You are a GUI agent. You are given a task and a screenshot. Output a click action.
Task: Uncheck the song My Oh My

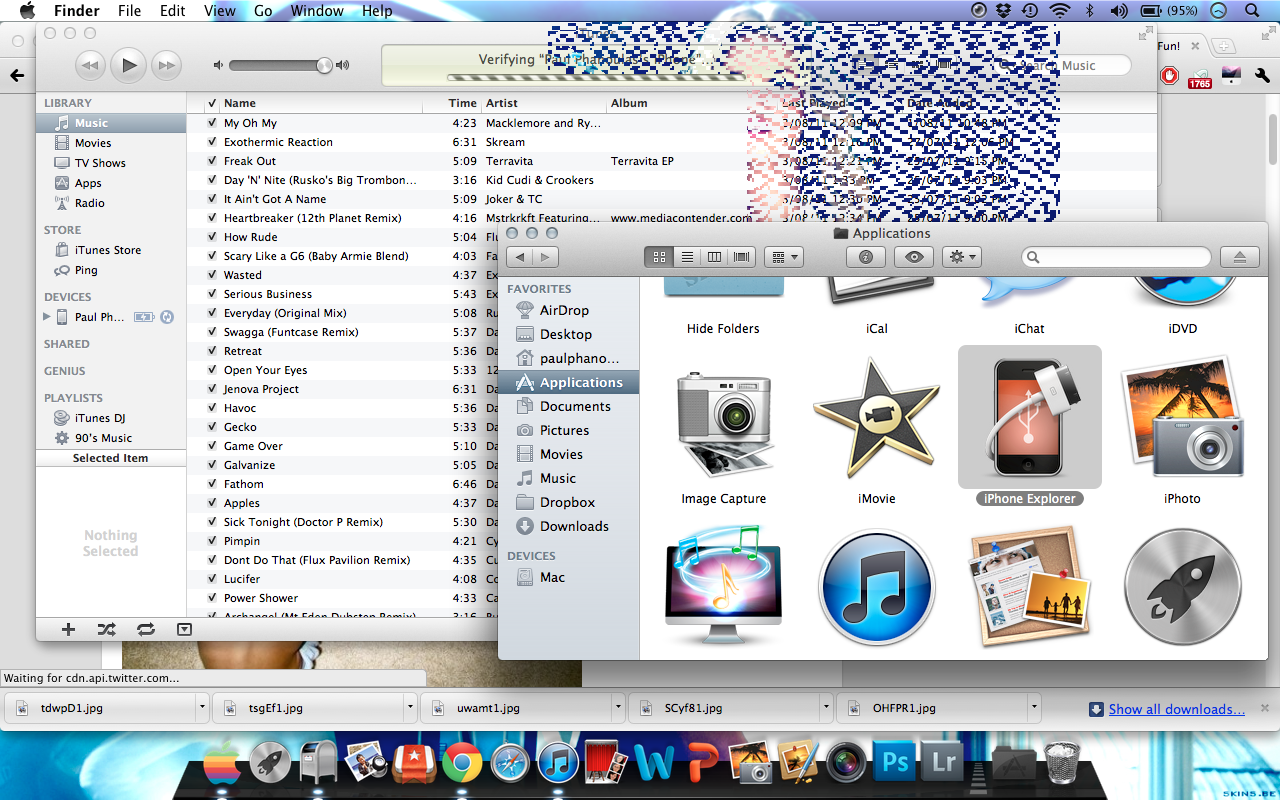point(212,123)
